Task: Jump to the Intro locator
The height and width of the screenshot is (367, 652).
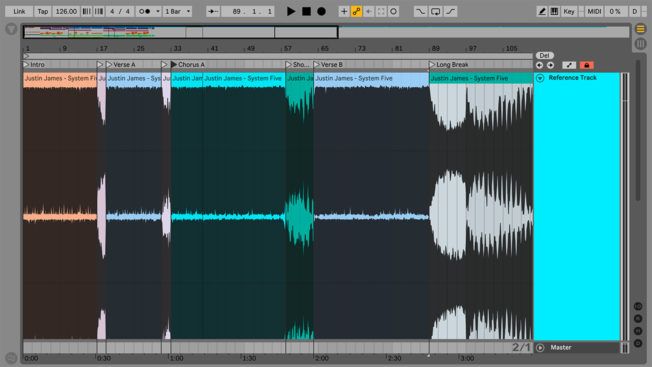Action: click(34, 64)
